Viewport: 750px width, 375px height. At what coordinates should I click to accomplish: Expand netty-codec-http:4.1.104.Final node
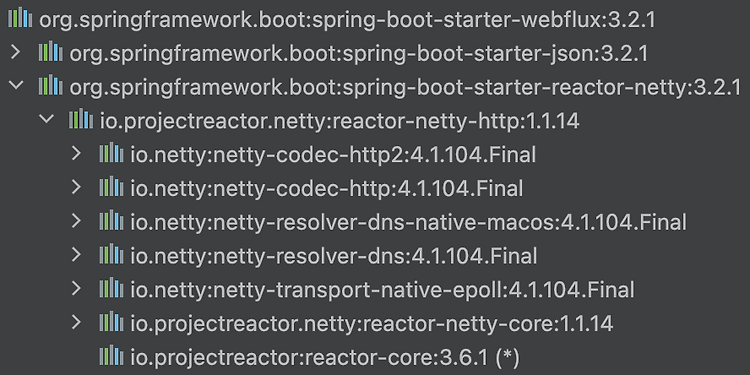coord(77,187)
